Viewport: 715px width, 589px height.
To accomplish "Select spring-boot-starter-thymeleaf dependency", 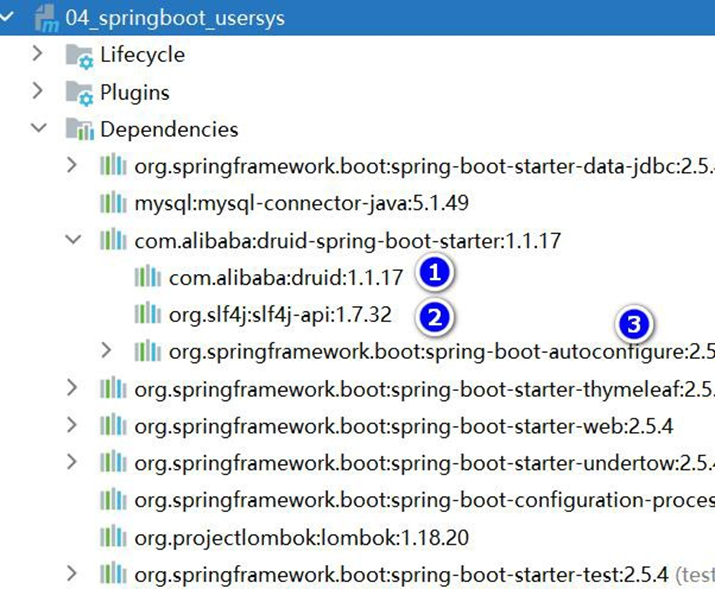I will pos(420,389).
